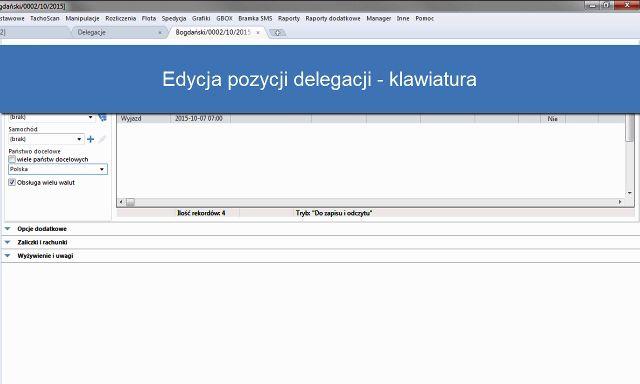Screen dimensions: 640x384
Task: Click the horizontal scrollbar thumb in the table
Action: click(130, 202)
